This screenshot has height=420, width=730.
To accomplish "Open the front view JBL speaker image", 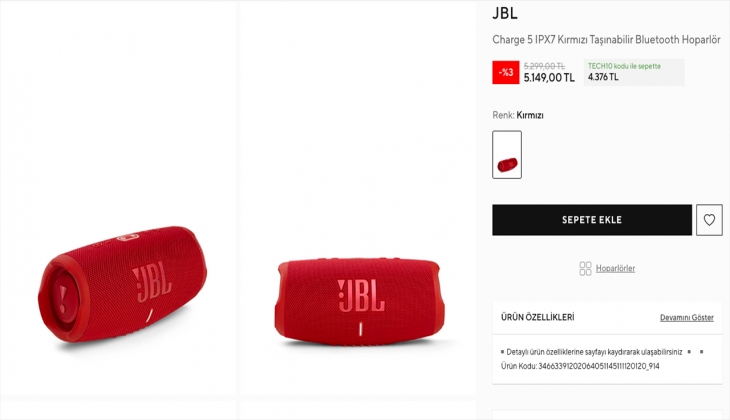I will (x=359, y=302).
